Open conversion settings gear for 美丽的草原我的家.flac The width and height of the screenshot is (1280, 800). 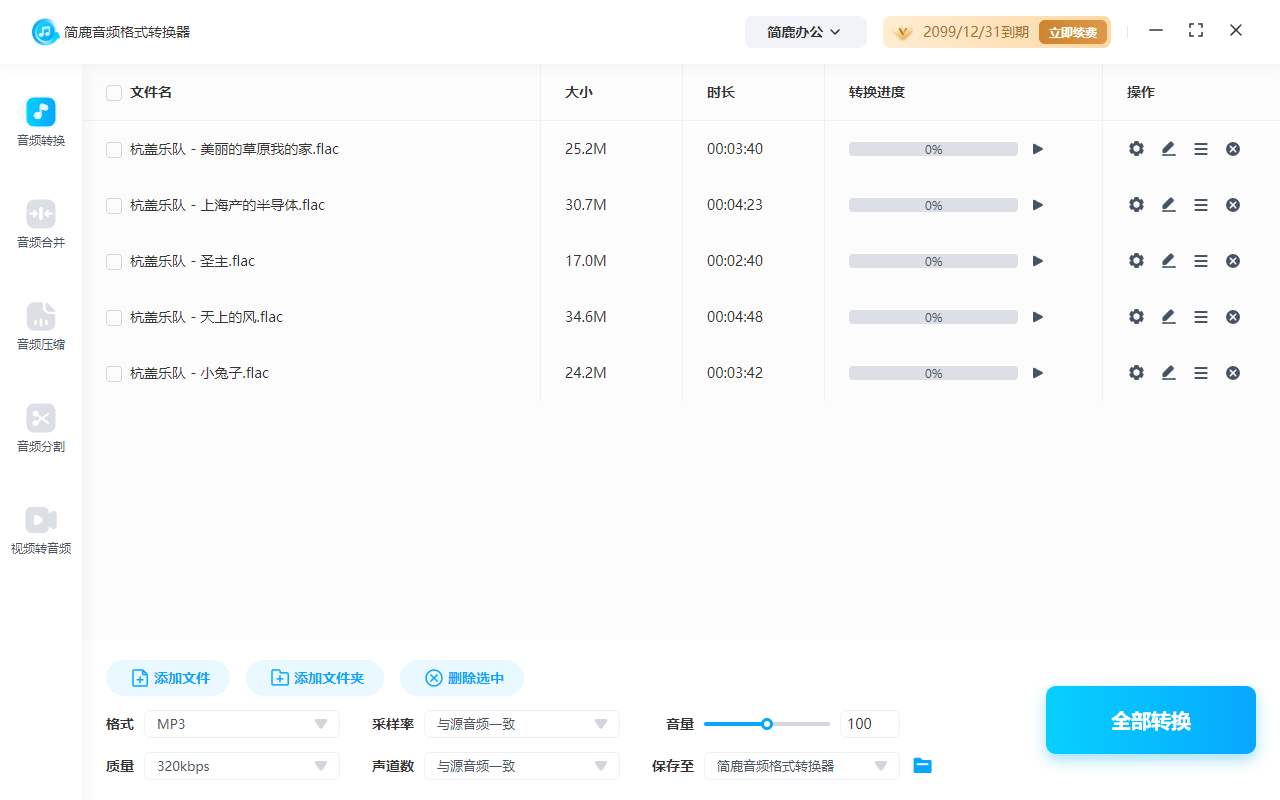[1136, 148]
